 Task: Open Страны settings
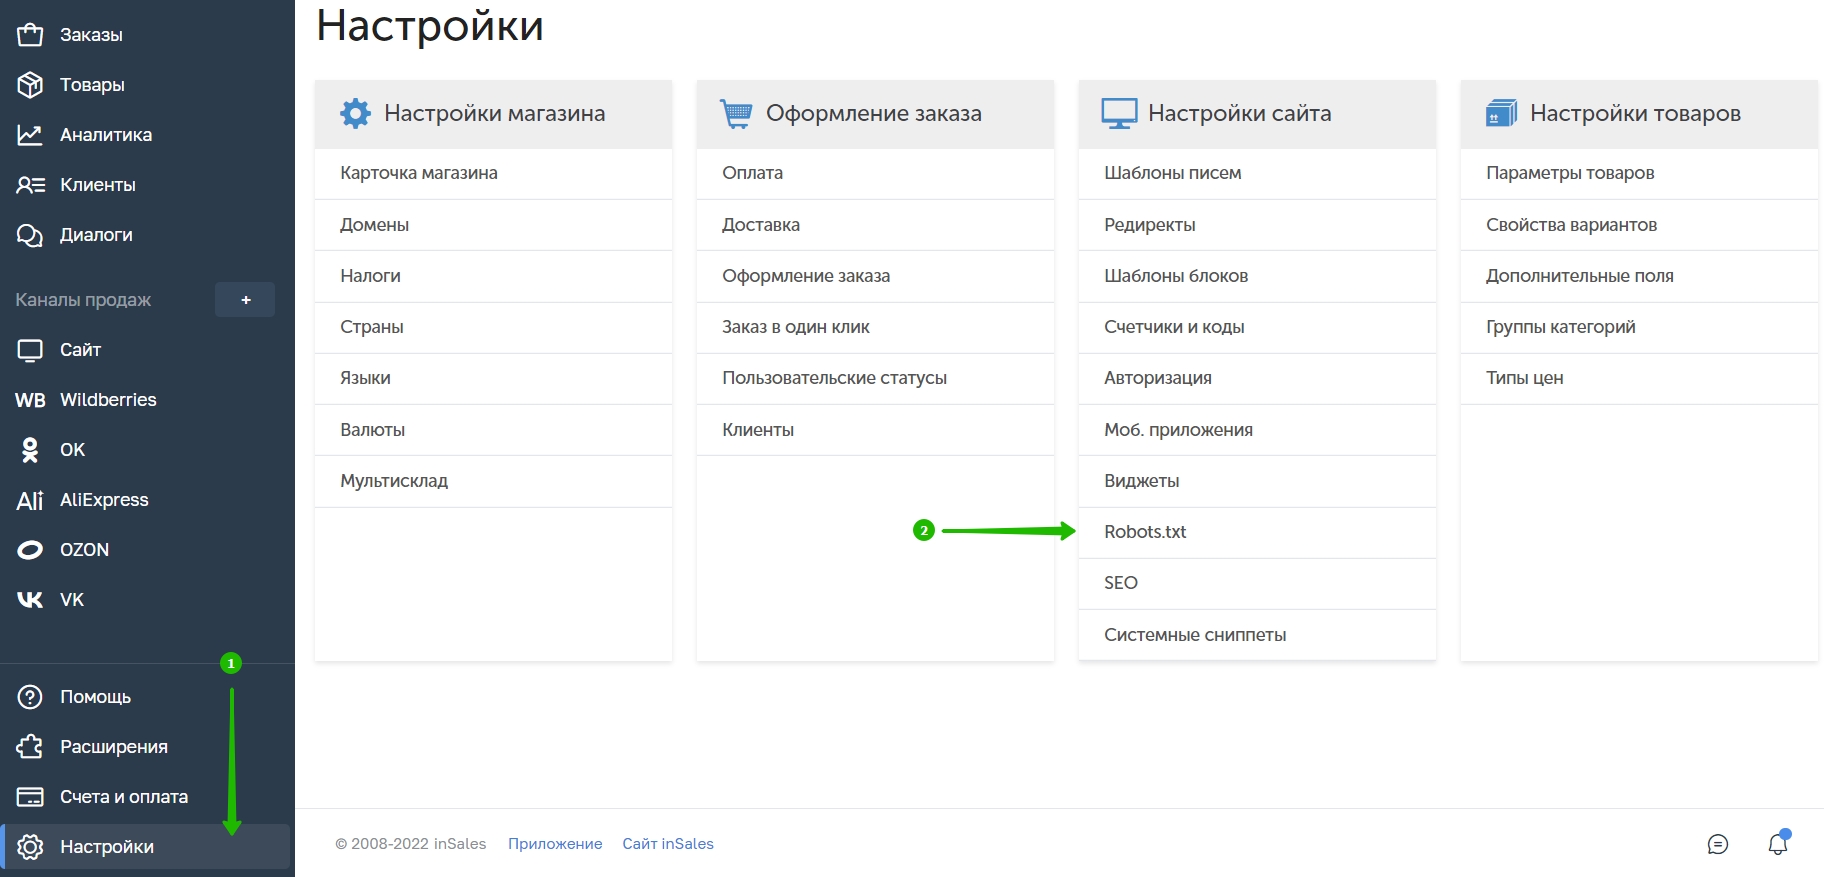tap(493, 327)
